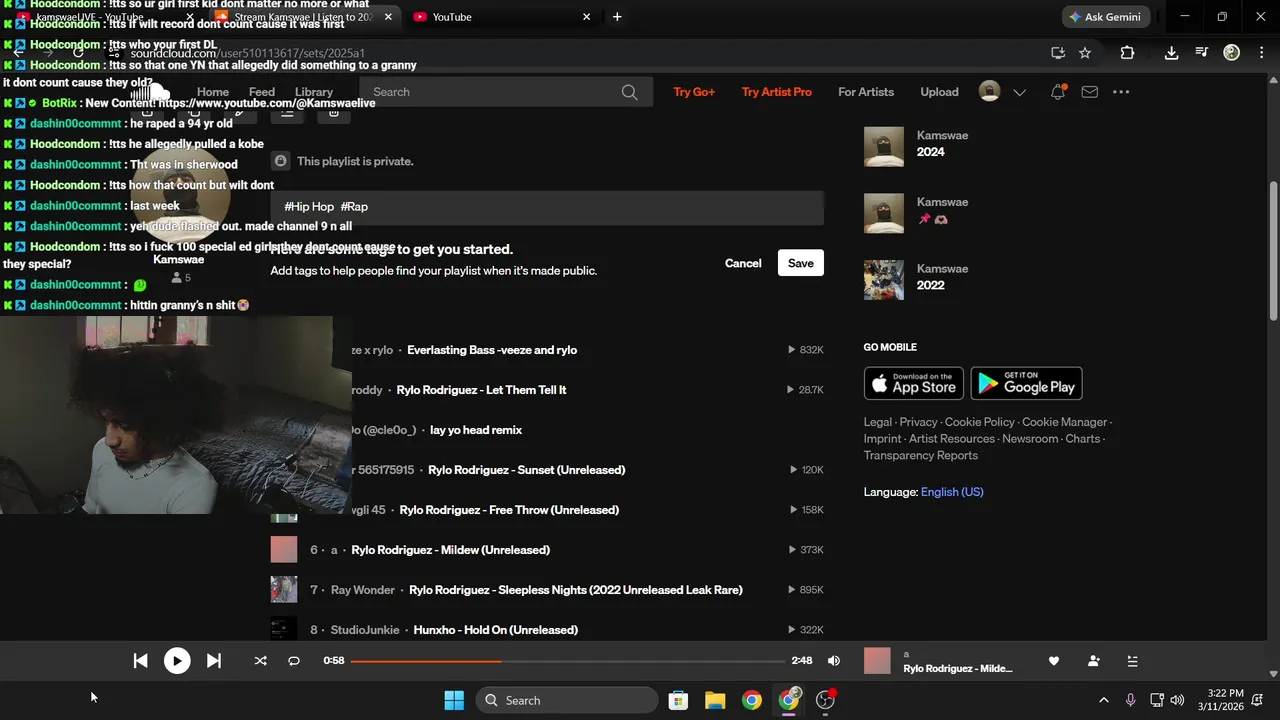Switch to the YouTube browser tab
Viewport: 1280px width, 720px height.
pos(500,17)
